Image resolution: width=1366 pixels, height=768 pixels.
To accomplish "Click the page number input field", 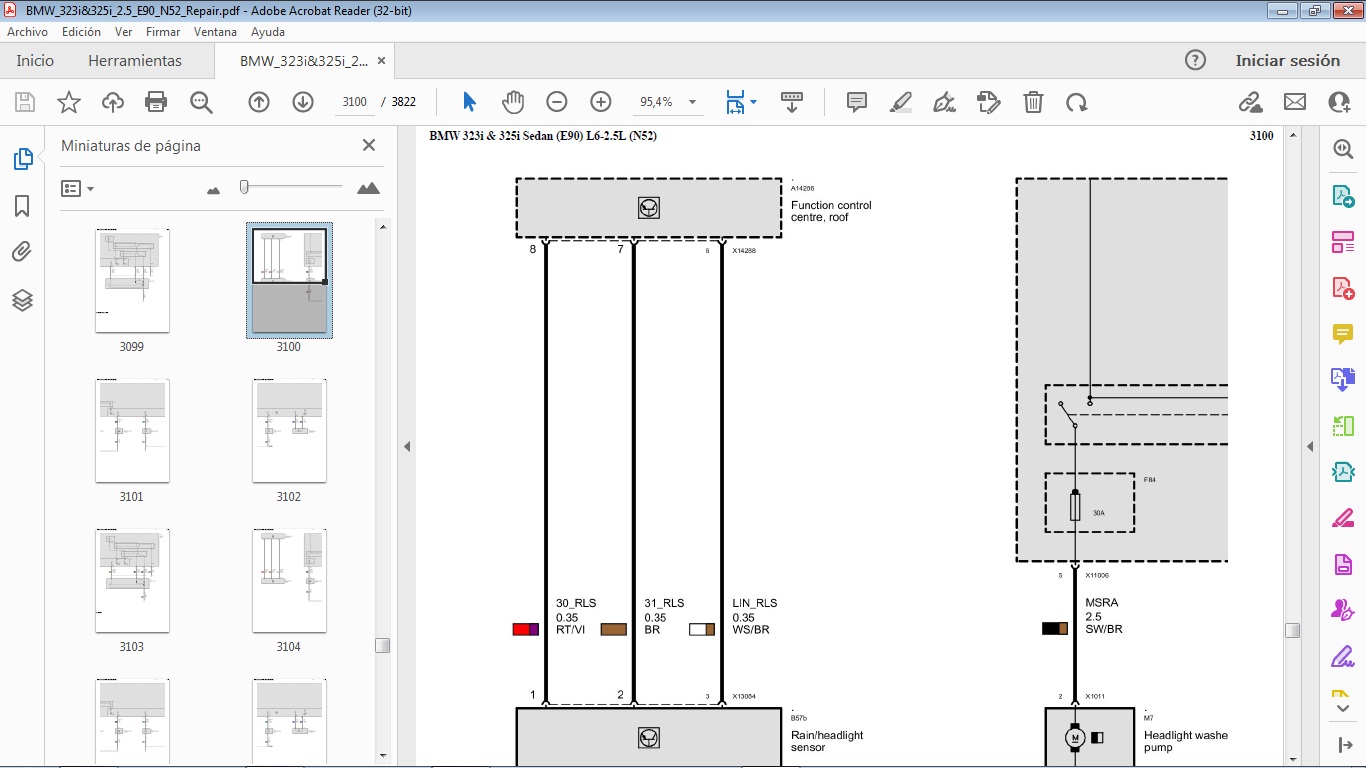I will click(x=354, y=102).
